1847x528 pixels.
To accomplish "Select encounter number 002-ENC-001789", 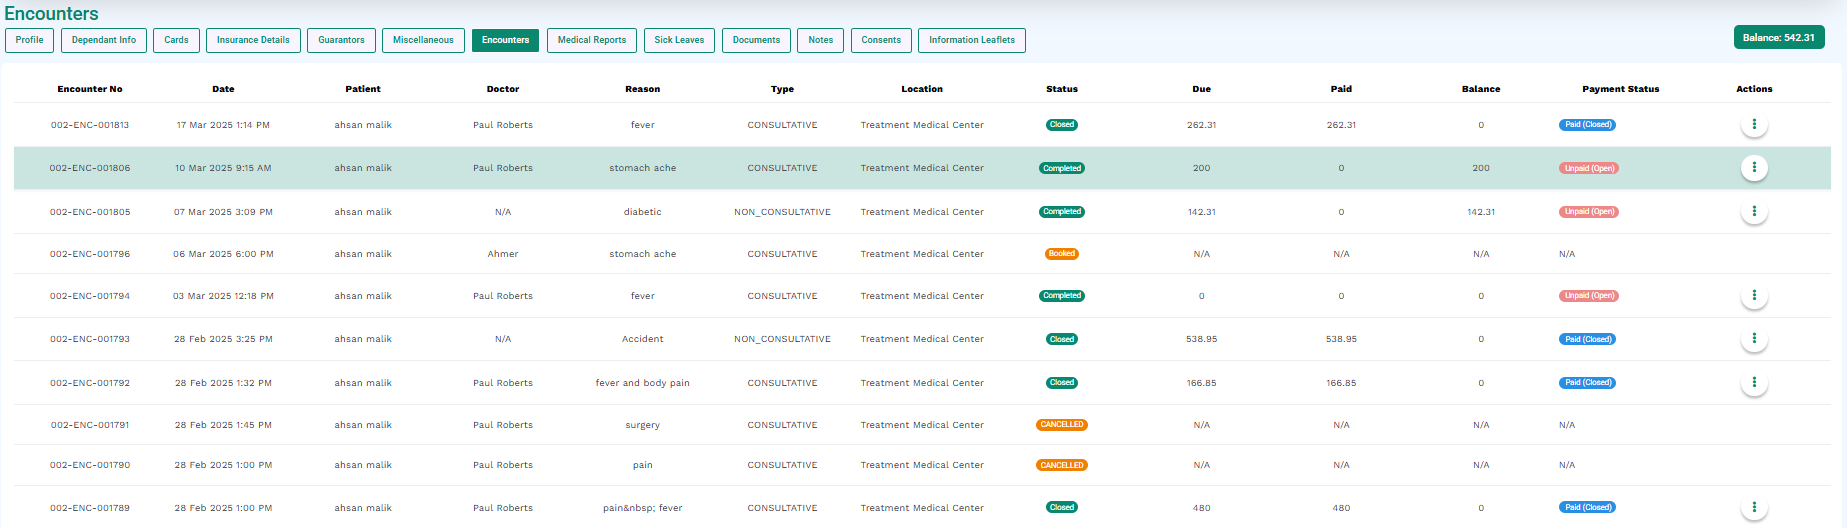I will [90, 508].
